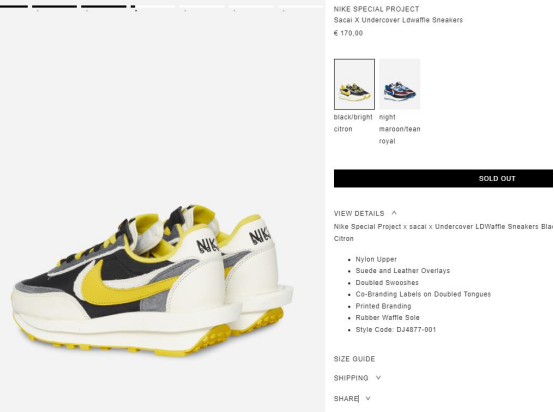The image size is (554, 412).
Task: Open the Size Guide
Action: 354,359
